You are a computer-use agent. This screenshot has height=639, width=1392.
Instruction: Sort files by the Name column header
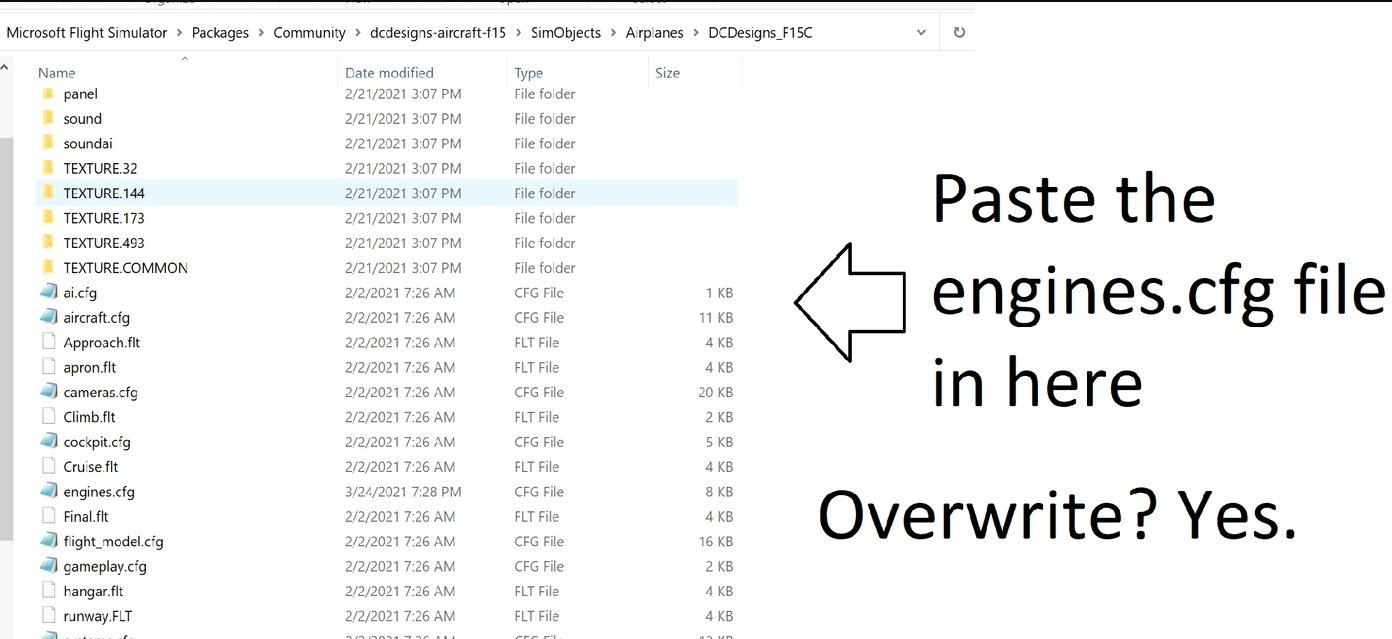coord(57,73)
